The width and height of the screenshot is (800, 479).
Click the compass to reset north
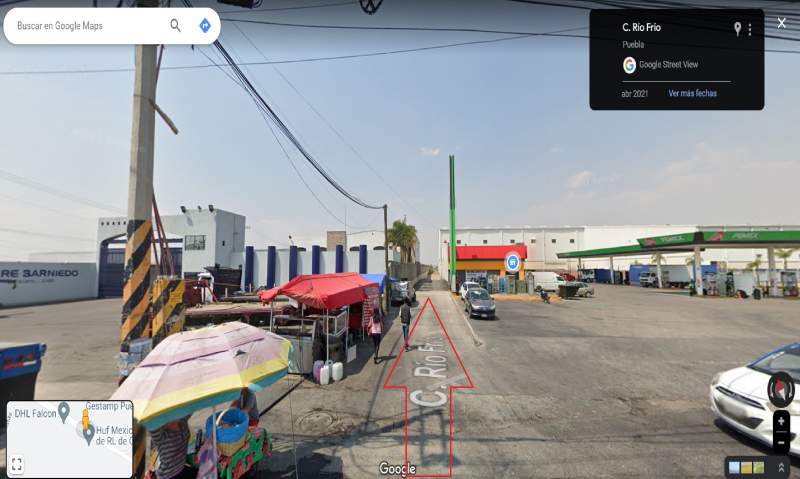pos(781,389)
